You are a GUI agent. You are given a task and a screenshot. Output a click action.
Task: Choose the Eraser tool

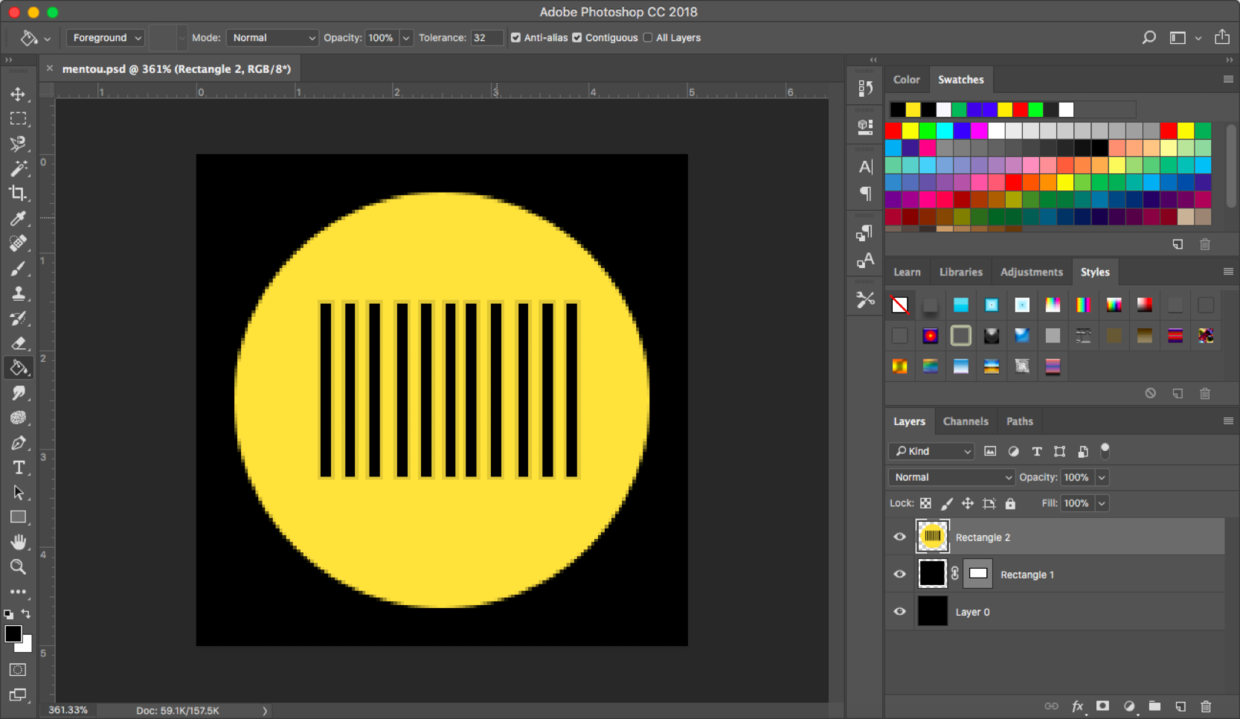pyautogui.click(x=18, y=343)
